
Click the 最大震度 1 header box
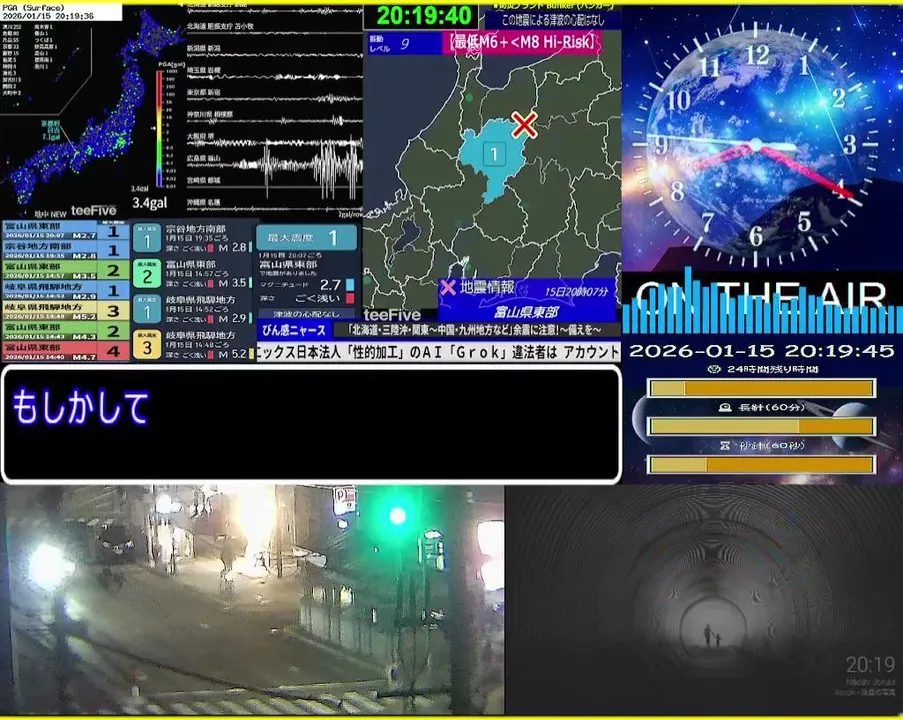(307, 238)
